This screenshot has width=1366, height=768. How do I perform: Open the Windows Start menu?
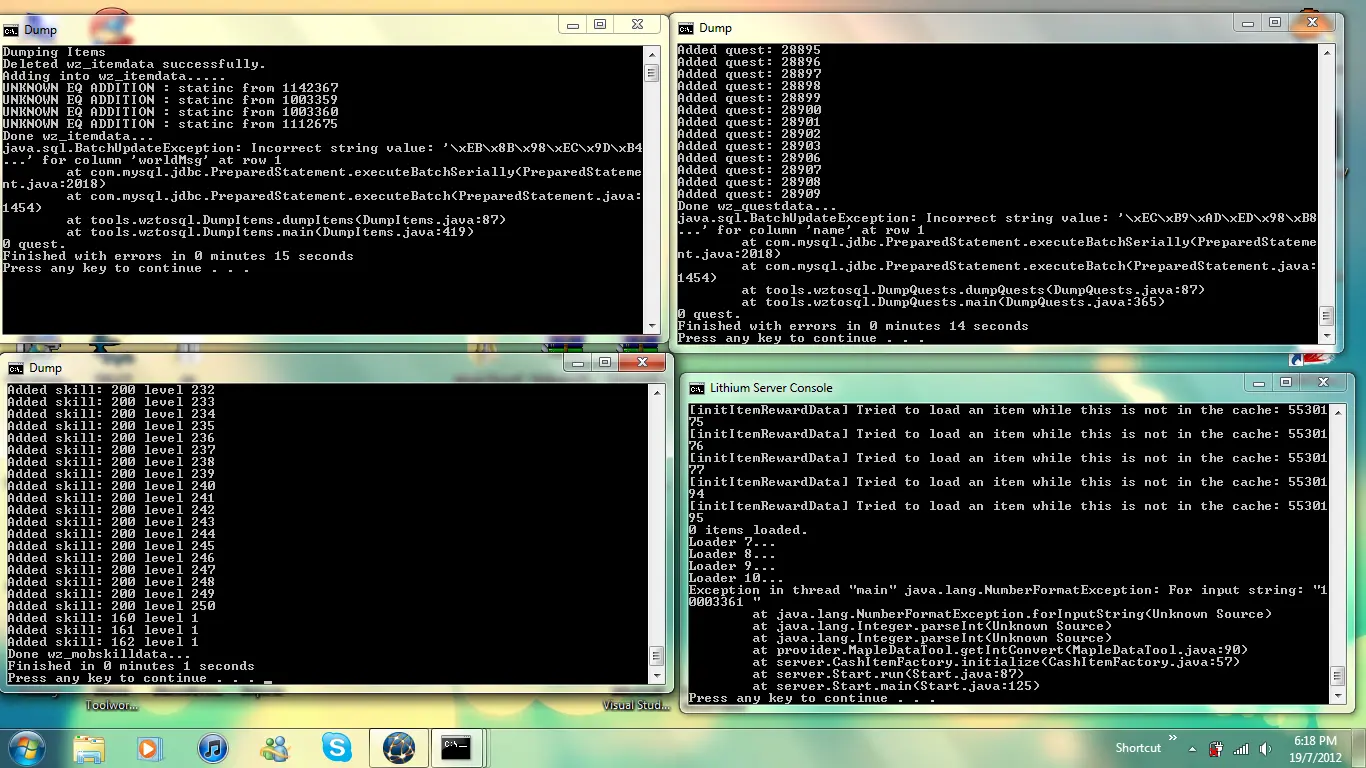pyautogui.click(x=26, y=747)
